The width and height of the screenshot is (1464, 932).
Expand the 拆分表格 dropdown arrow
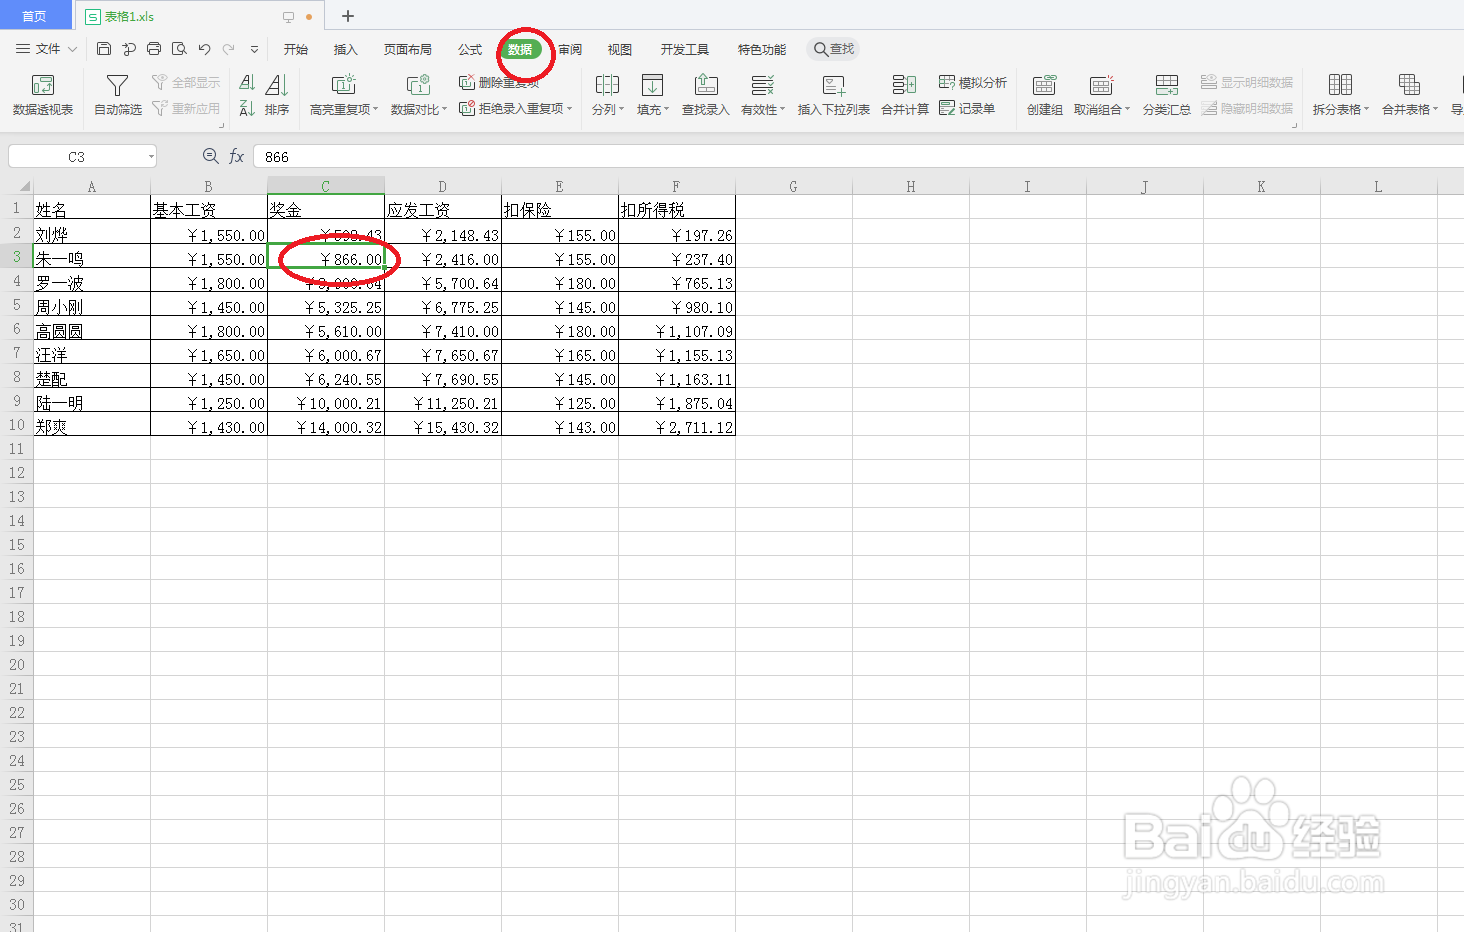click(1366, 109)
